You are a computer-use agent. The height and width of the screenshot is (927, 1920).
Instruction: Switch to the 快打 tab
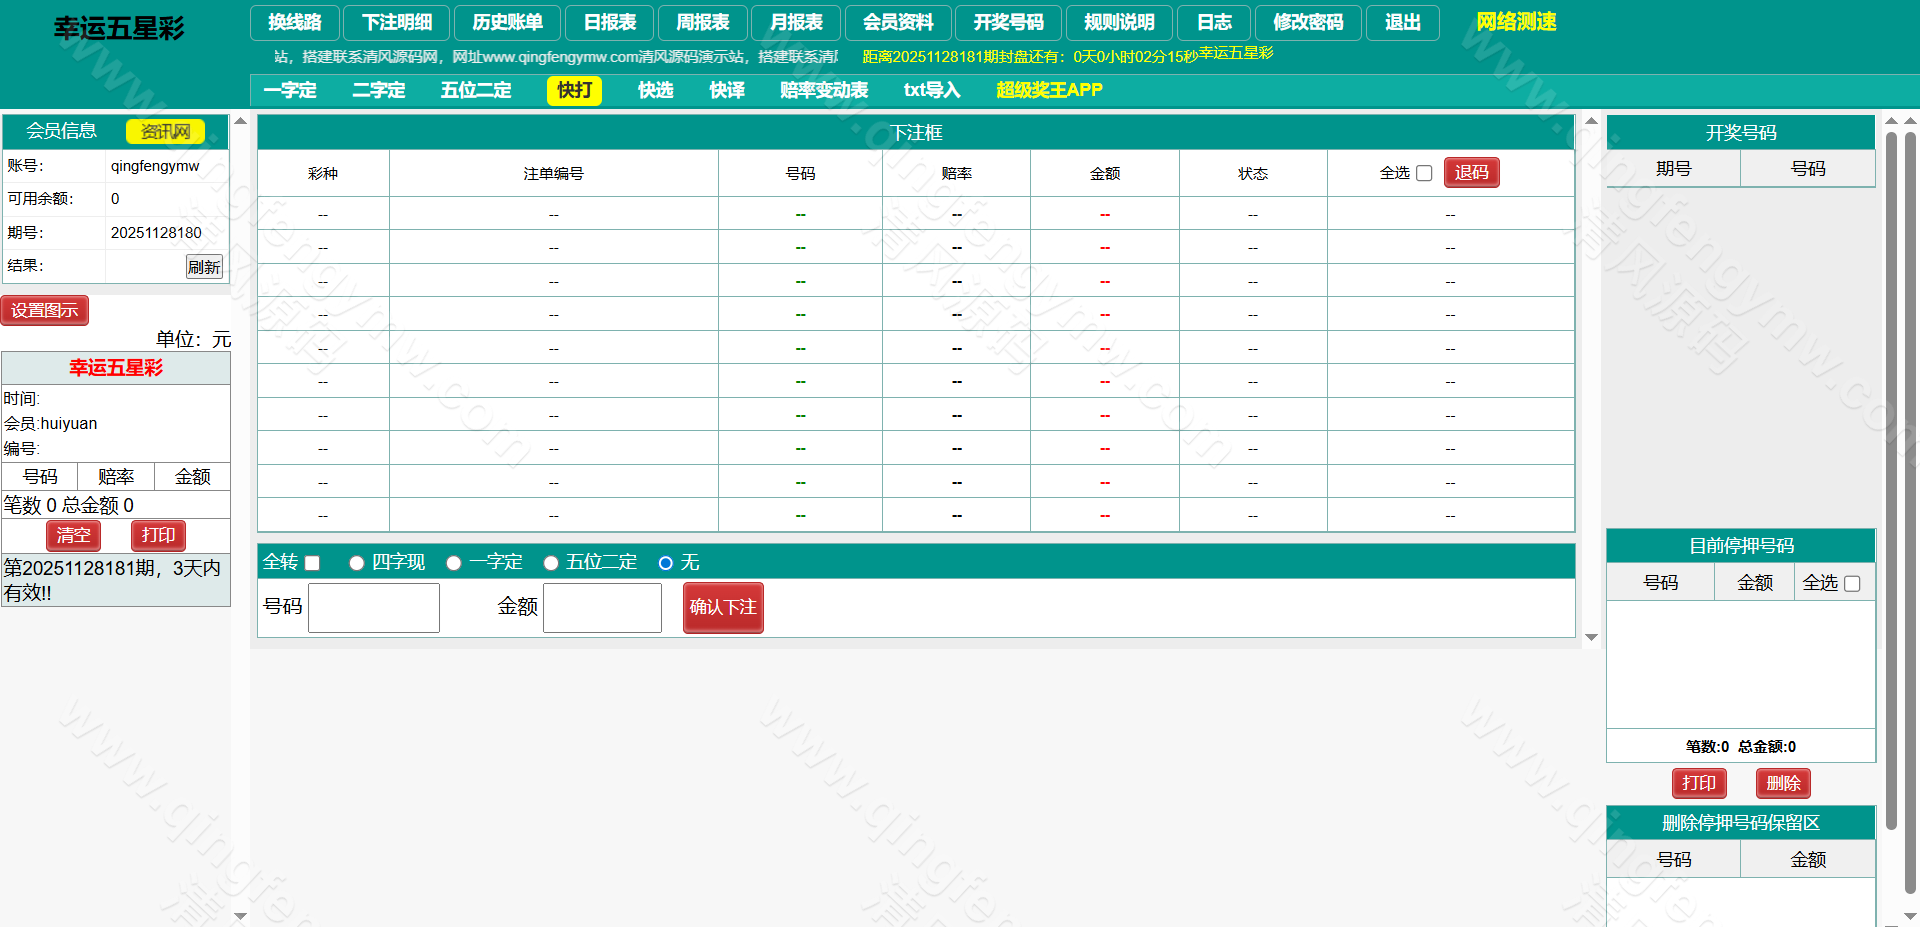573,90
